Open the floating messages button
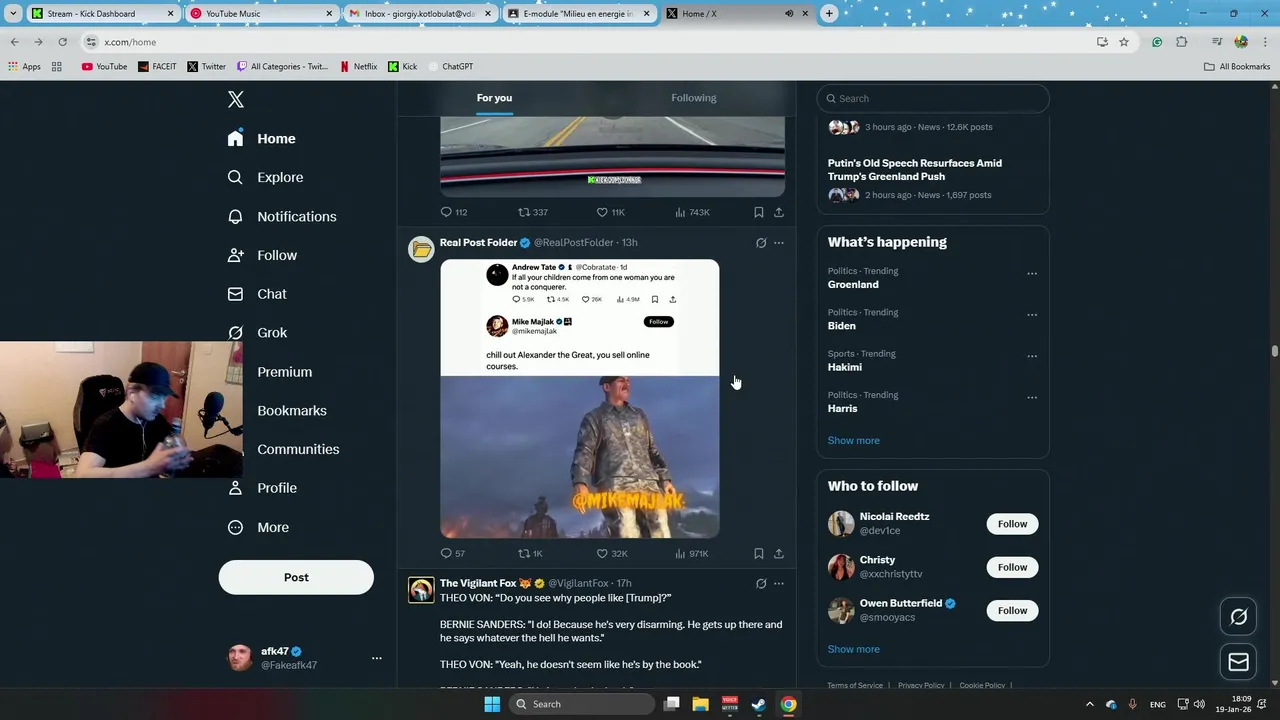This screenshot has width=1280, height=720. [1238, 662]
